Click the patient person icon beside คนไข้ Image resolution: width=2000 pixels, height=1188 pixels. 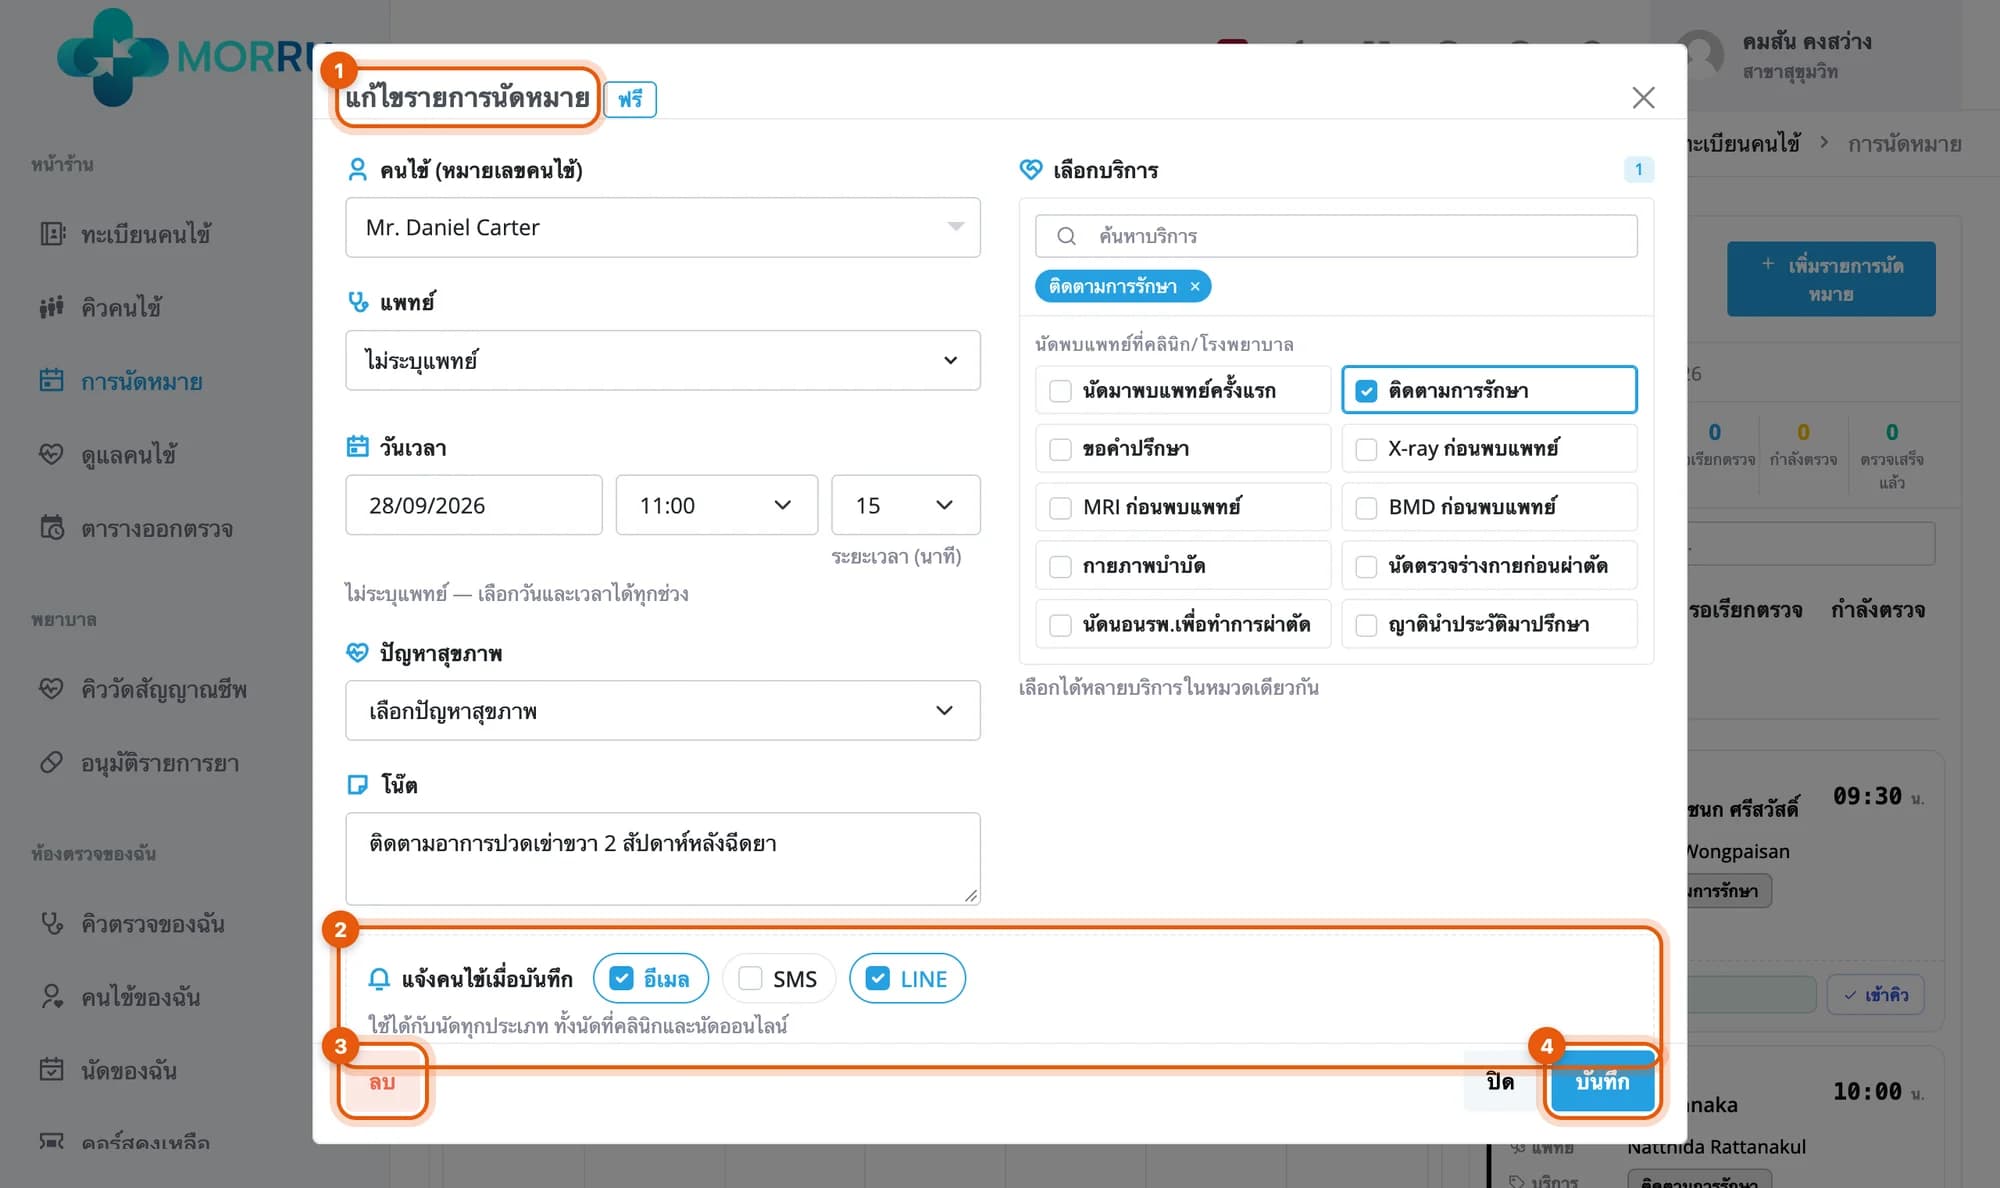(x=357, y=170)
